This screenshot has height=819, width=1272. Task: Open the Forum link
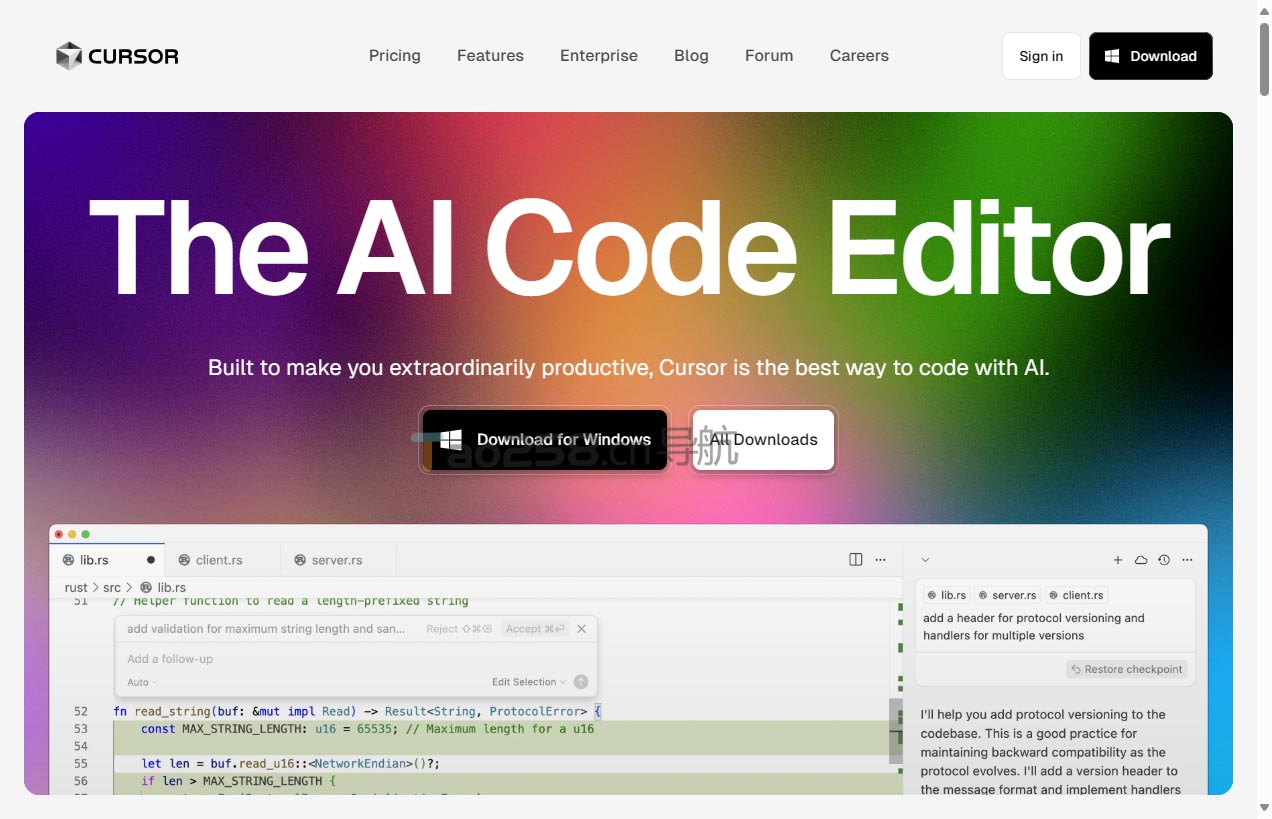(x=769, y=56)
